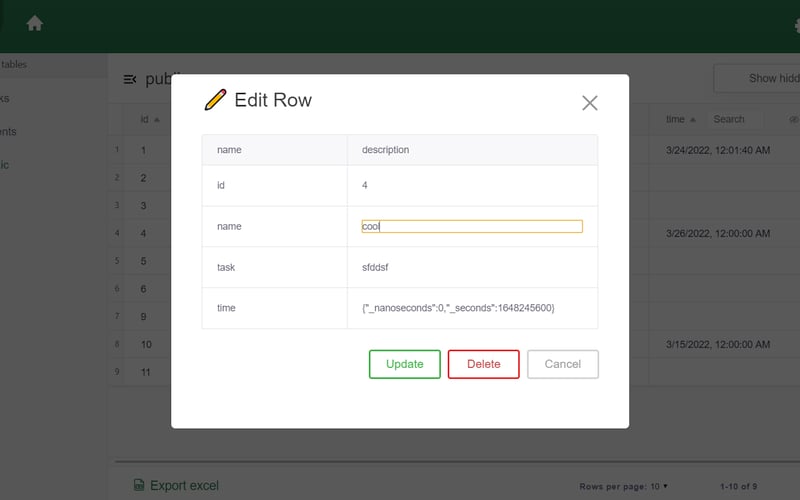
Task: Click the task value sfddsf
Action: [x=375, y=267]
